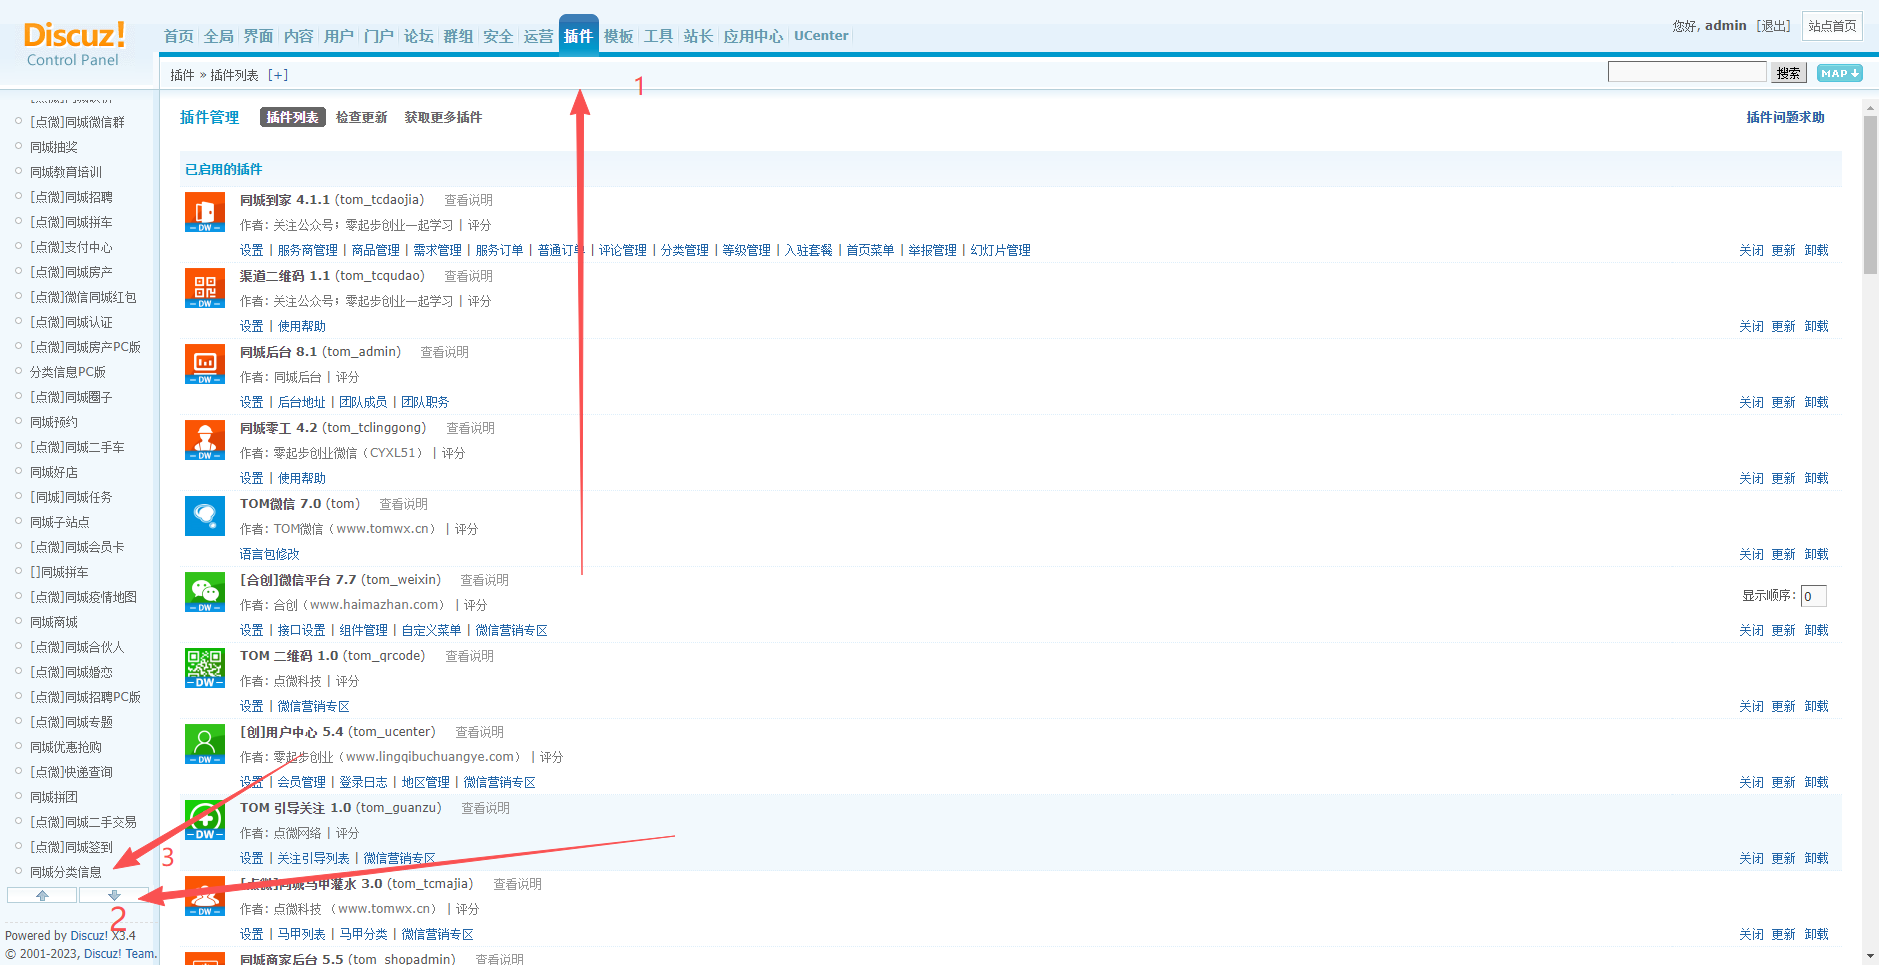Click the TOM微信 plugin icon

click(204, 516)
